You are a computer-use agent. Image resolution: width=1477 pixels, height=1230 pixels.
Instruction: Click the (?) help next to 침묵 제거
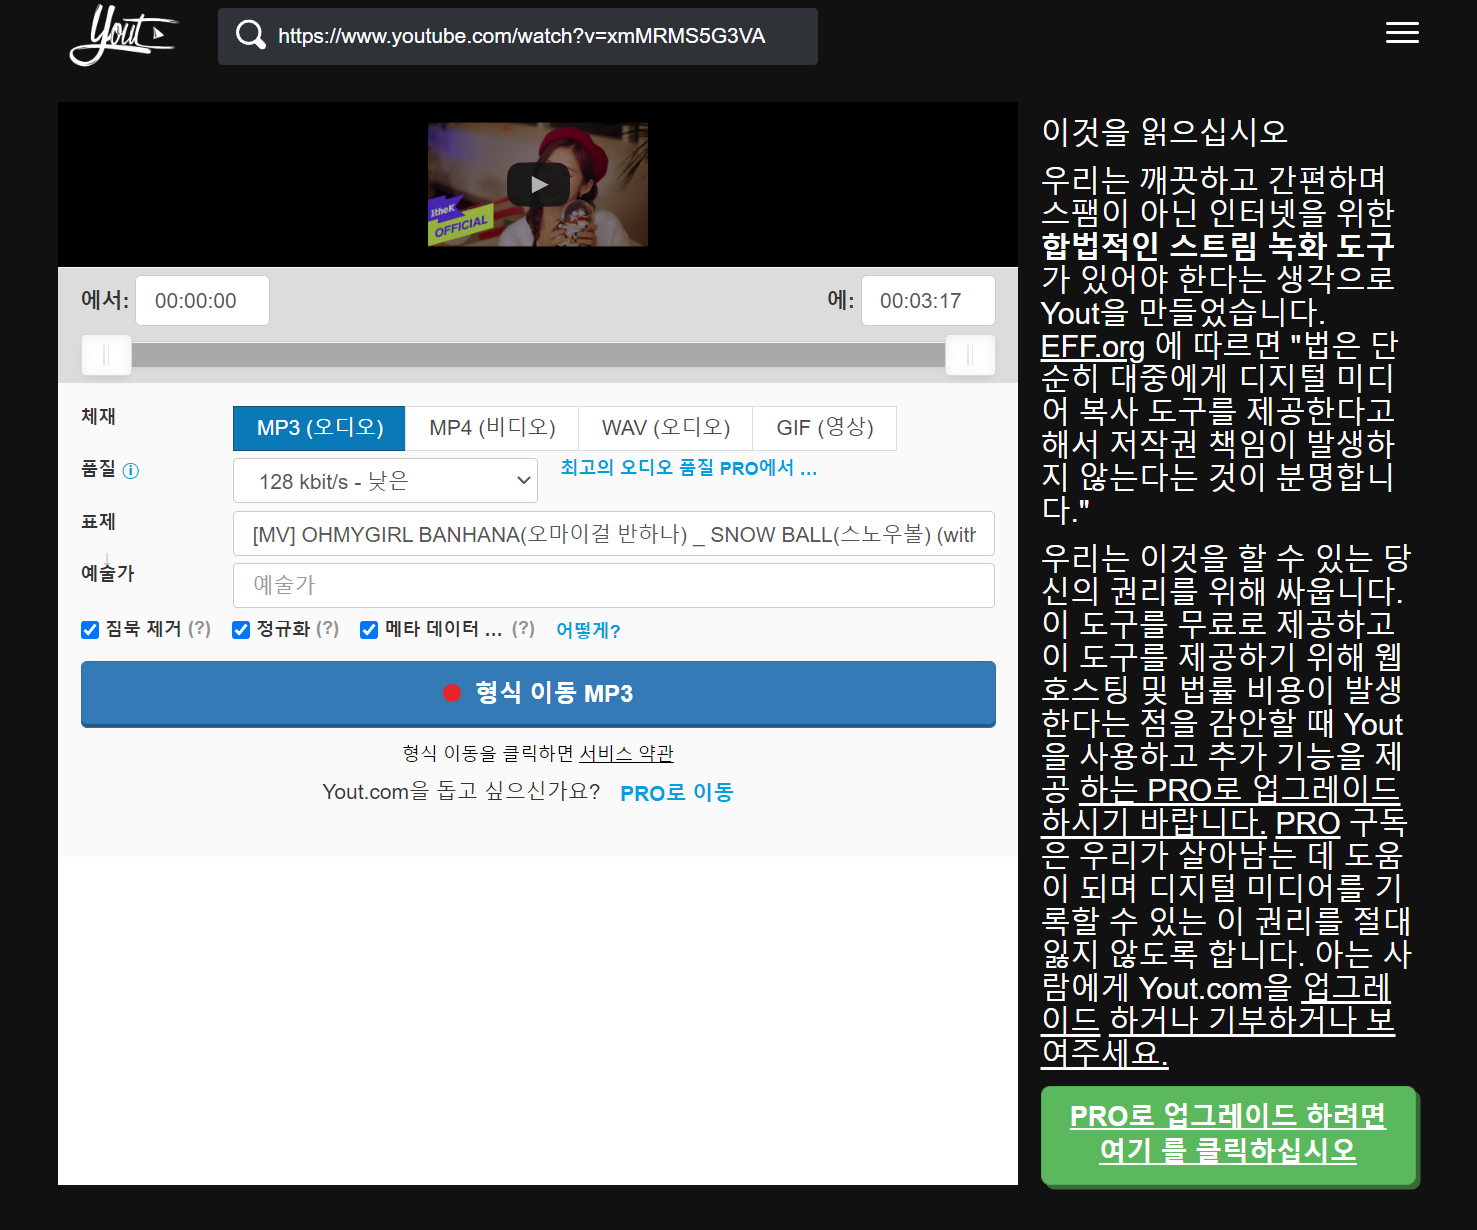click(200, 629)
